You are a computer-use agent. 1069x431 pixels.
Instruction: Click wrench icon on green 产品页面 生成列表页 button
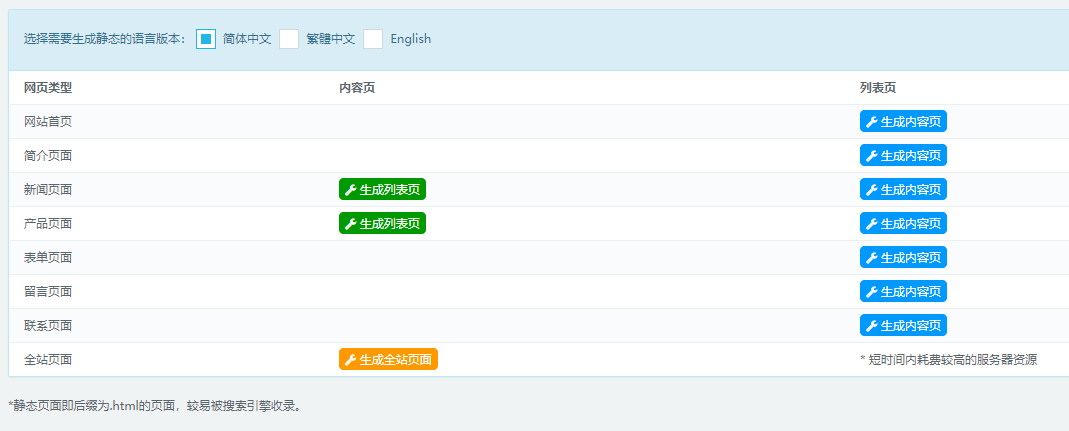pos(350,224)
